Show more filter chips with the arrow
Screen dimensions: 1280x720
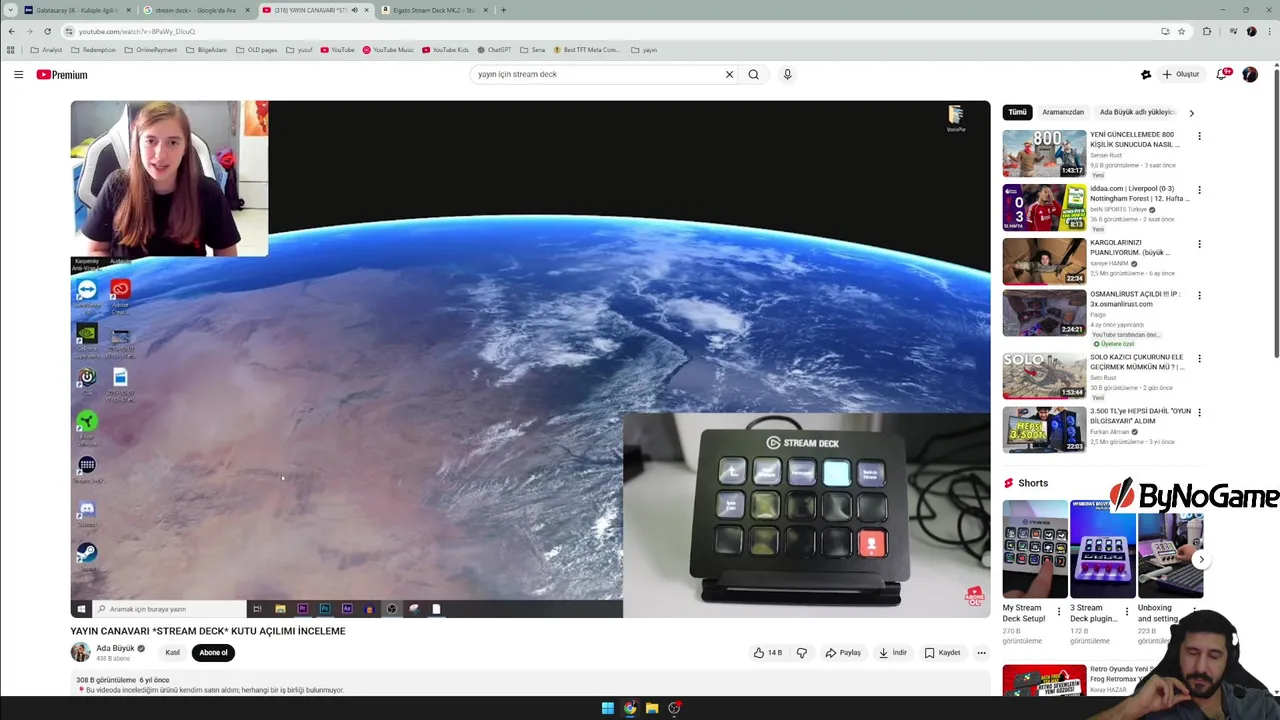click(1191, 113)
